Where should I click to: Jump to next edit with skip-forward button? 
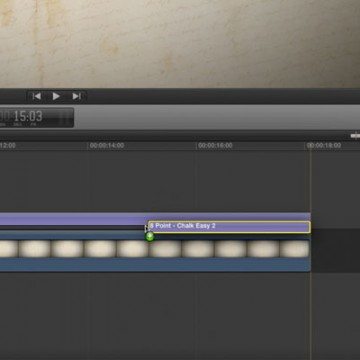coord(77,96)
